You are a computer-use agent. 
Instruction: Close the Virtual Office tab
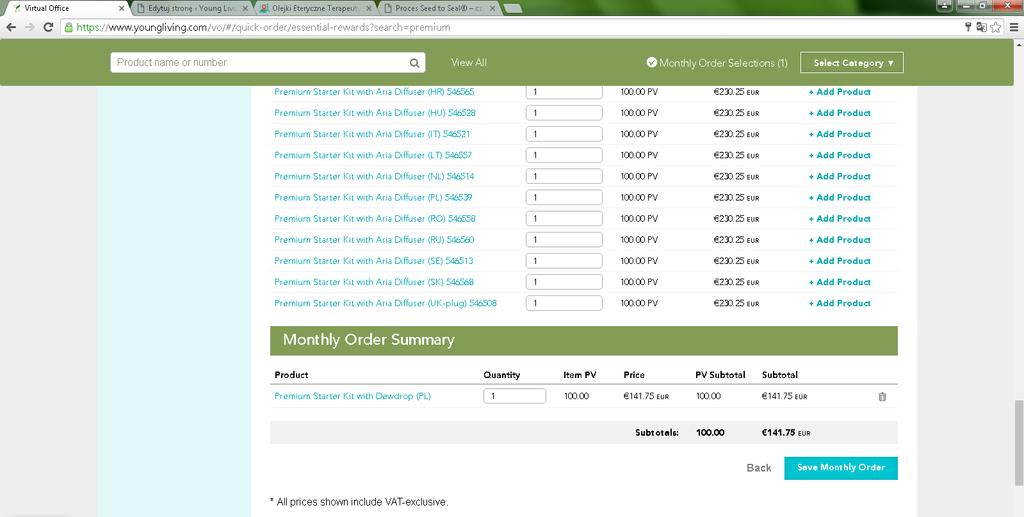pyautogui.click(x=121, y=8)
